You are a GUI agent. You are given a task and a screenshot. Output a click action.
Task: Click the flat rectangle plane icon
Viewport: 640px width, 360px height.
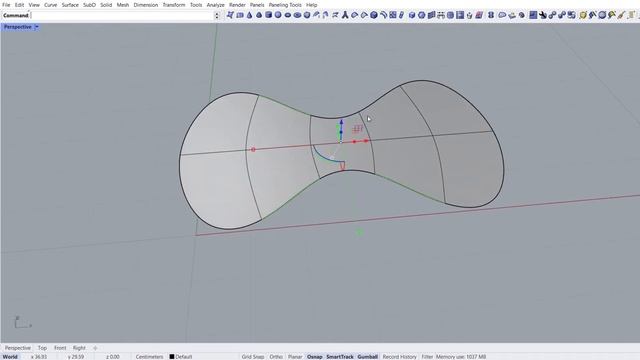point(240,15)
